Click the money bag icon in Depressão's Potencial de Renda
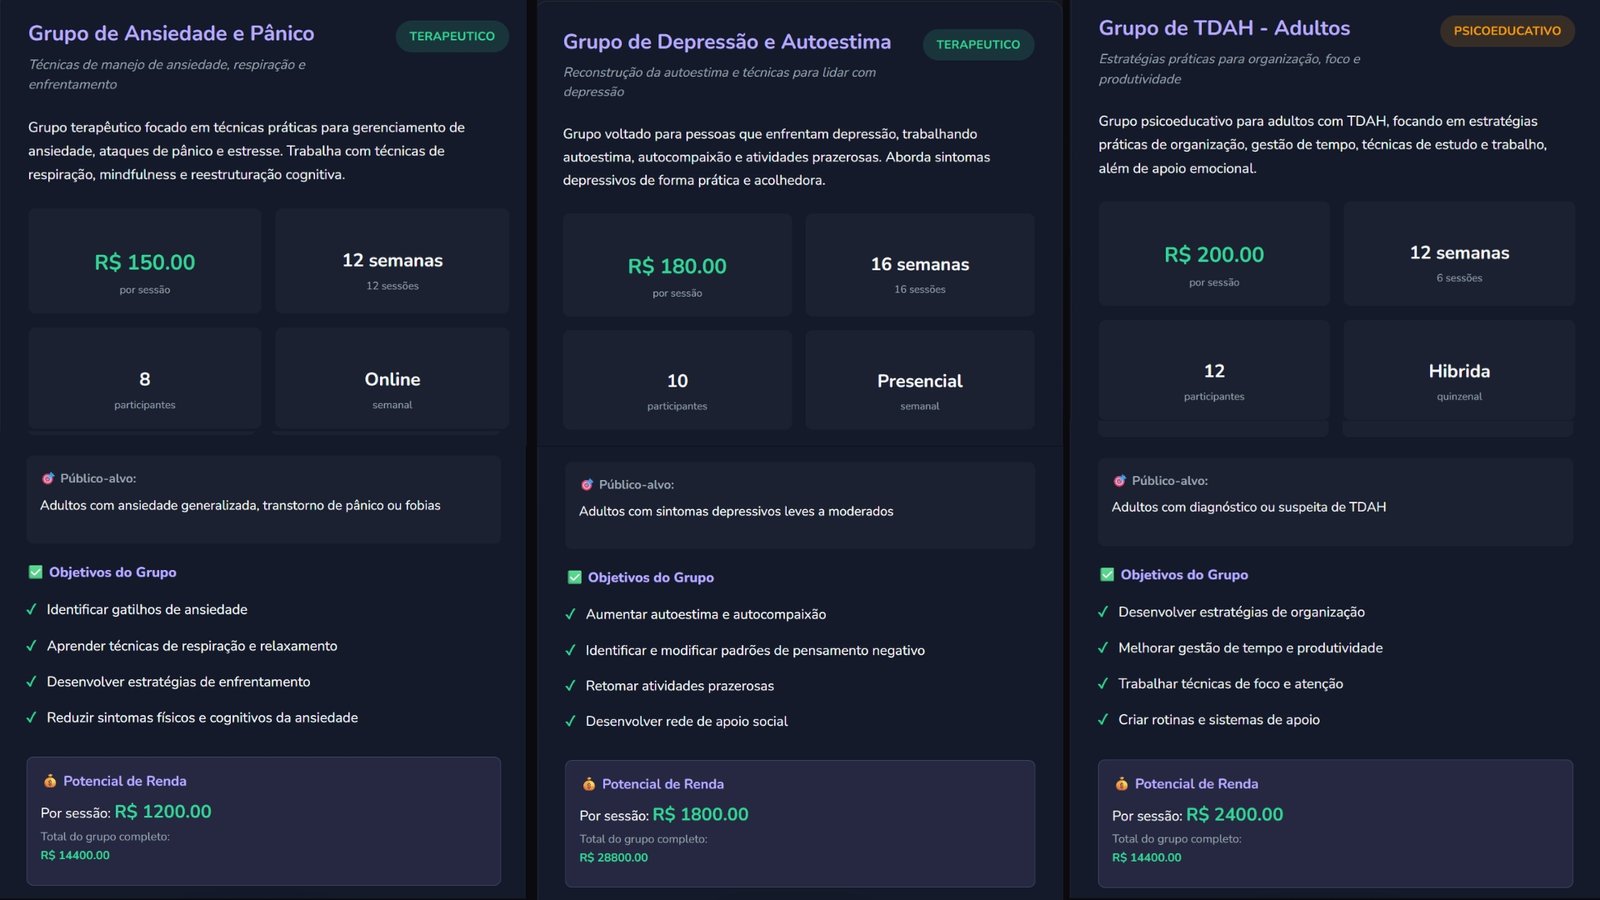The width and height of the screenshot is (1600, 900). pyautogui.click(x=590, y=784)
